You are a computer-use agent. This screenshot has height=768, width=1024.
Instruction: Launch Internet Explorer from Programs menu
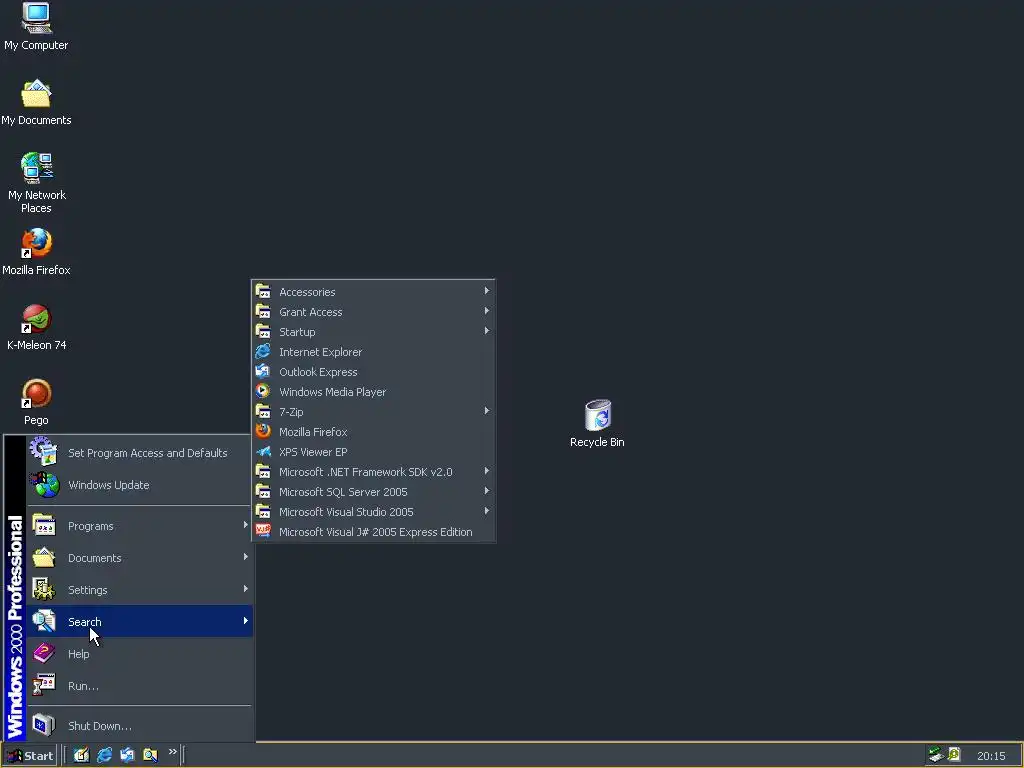pyautogui.click(x=373, y=352)
